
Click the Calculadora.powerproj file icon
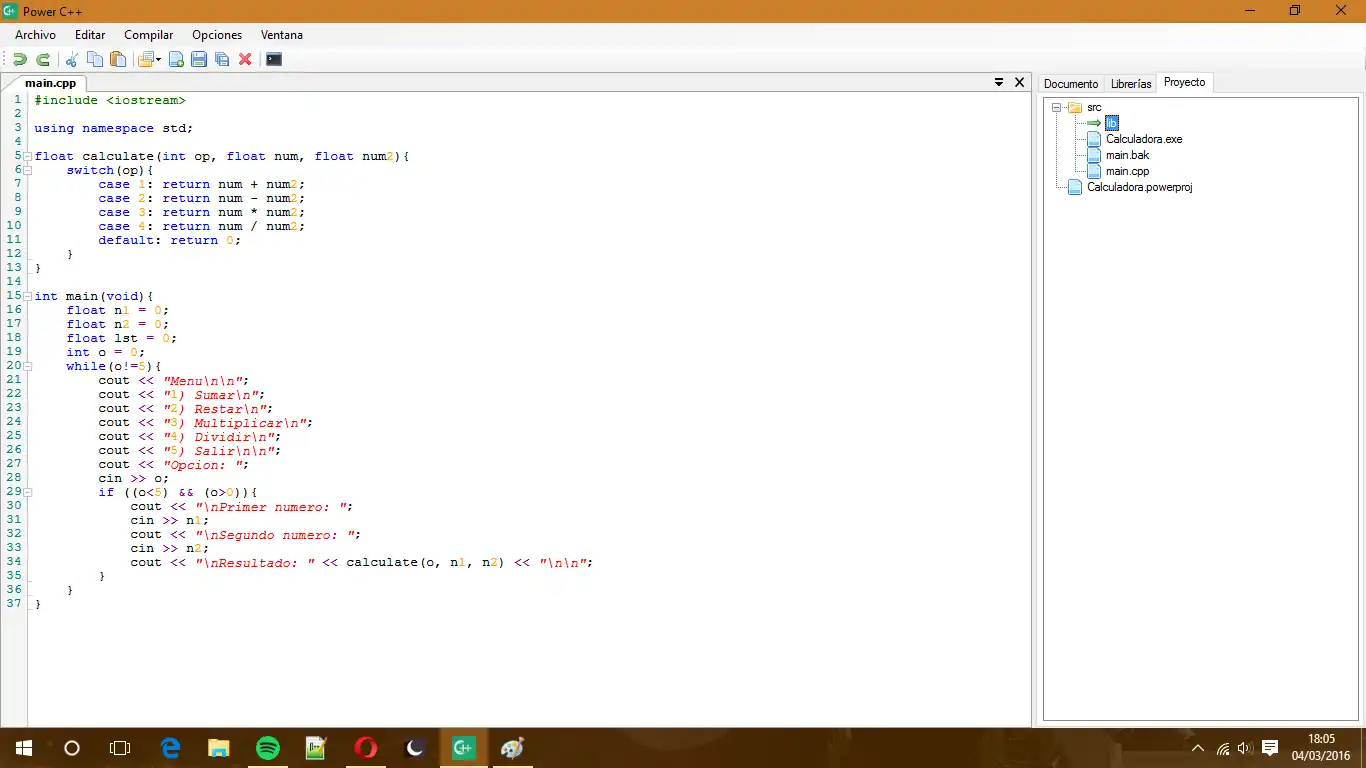coord(1075,187)
